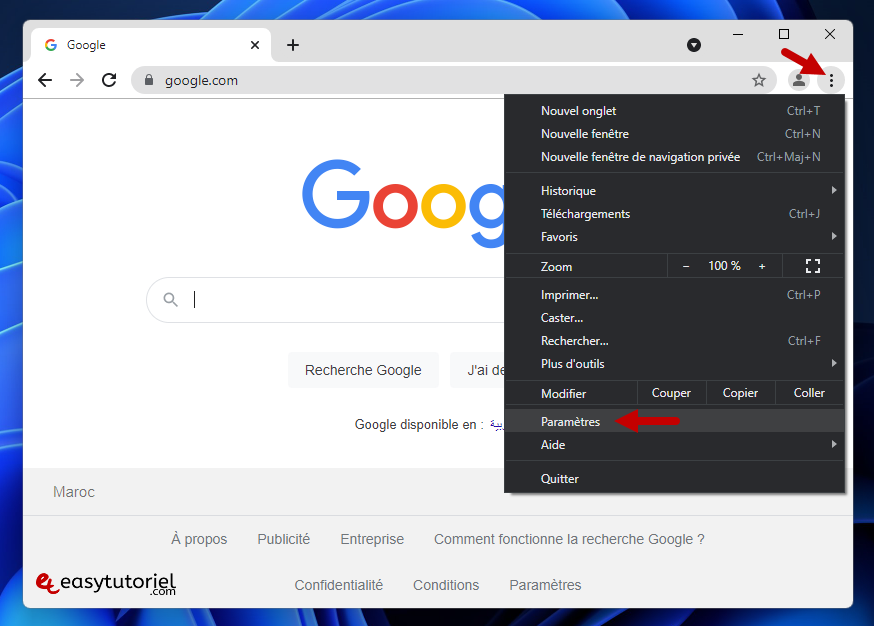Click the padlock site info icon

tap(149, 80)
